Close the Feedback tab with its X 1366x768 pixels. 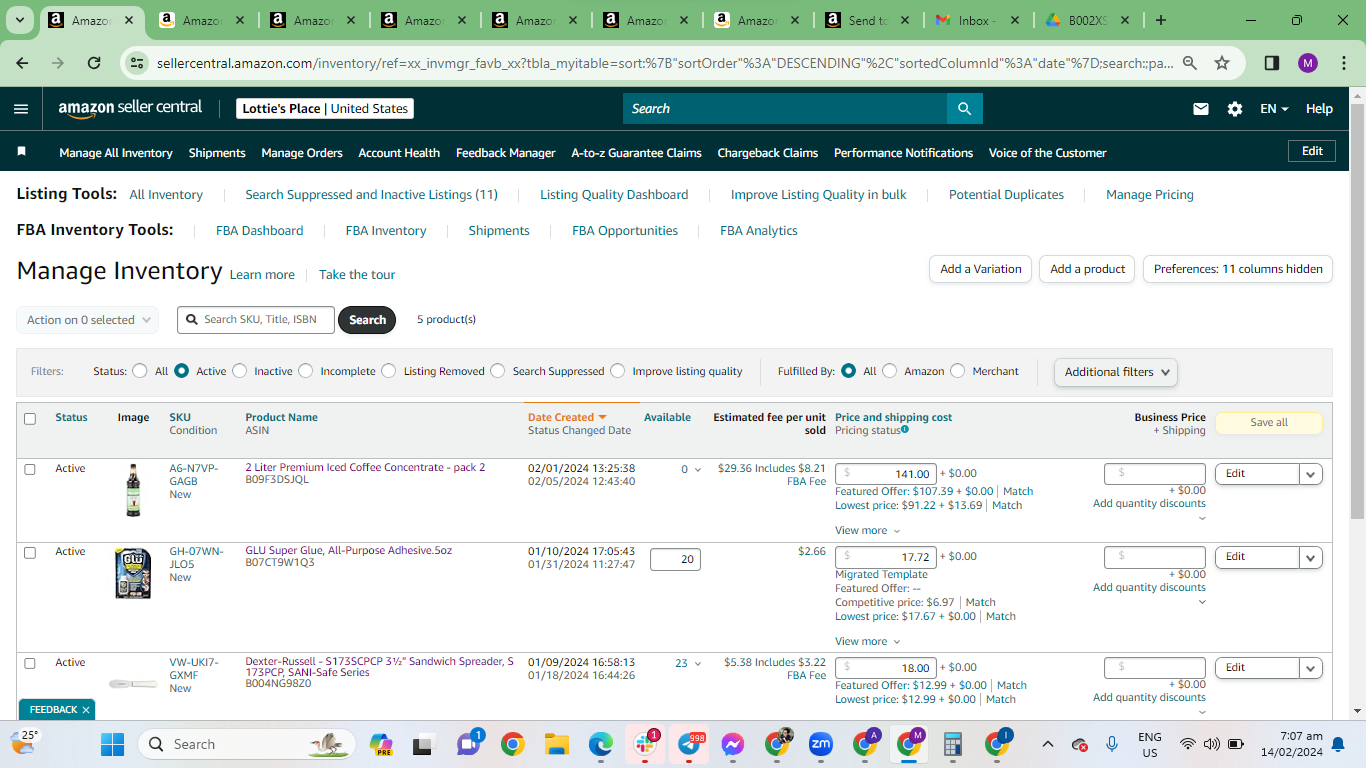(x=86, y=710)
